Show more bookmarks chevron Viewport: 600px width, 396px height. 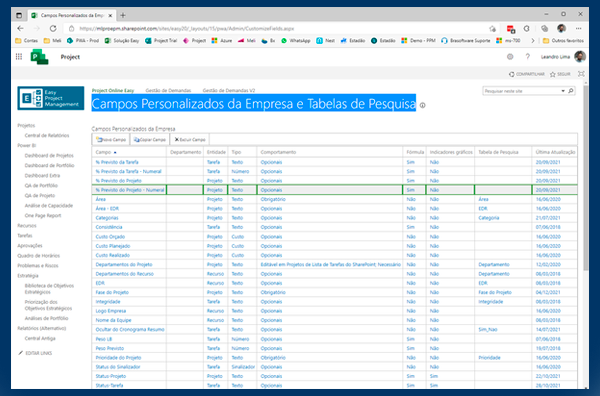[x=532, y=41]
